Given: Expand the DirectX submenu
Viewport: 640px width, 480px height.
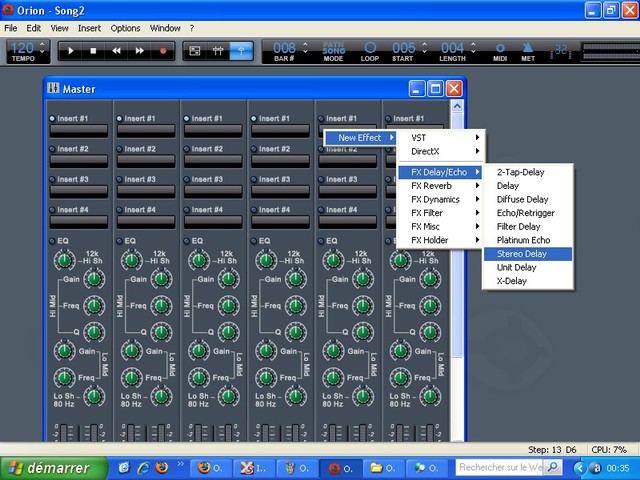Looking at the screenshot, I should [441, 151].
